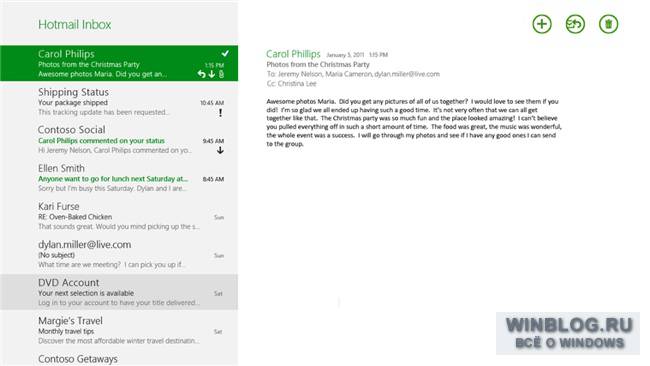The height and width of the screenshot is (366, 650).
Task: Click Christina Lee in the Cc line
Action: pos(297,84)
